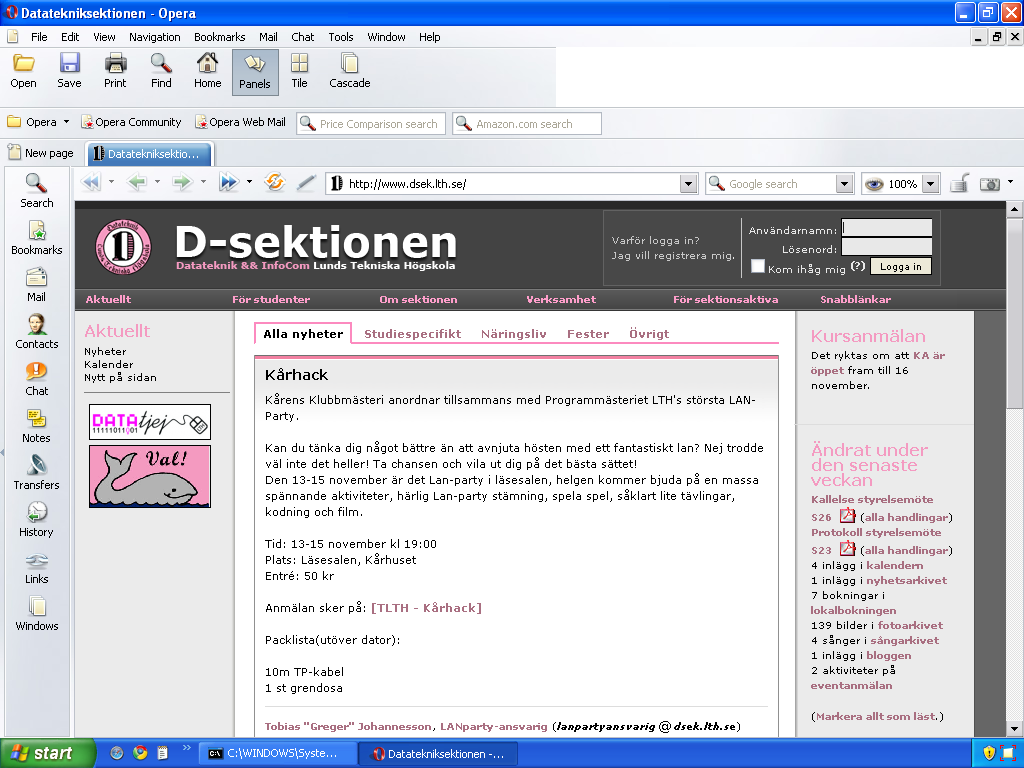1024x768 pixels.
Task: Open the Fast Forward dropdown arrow
Action: 249,182
